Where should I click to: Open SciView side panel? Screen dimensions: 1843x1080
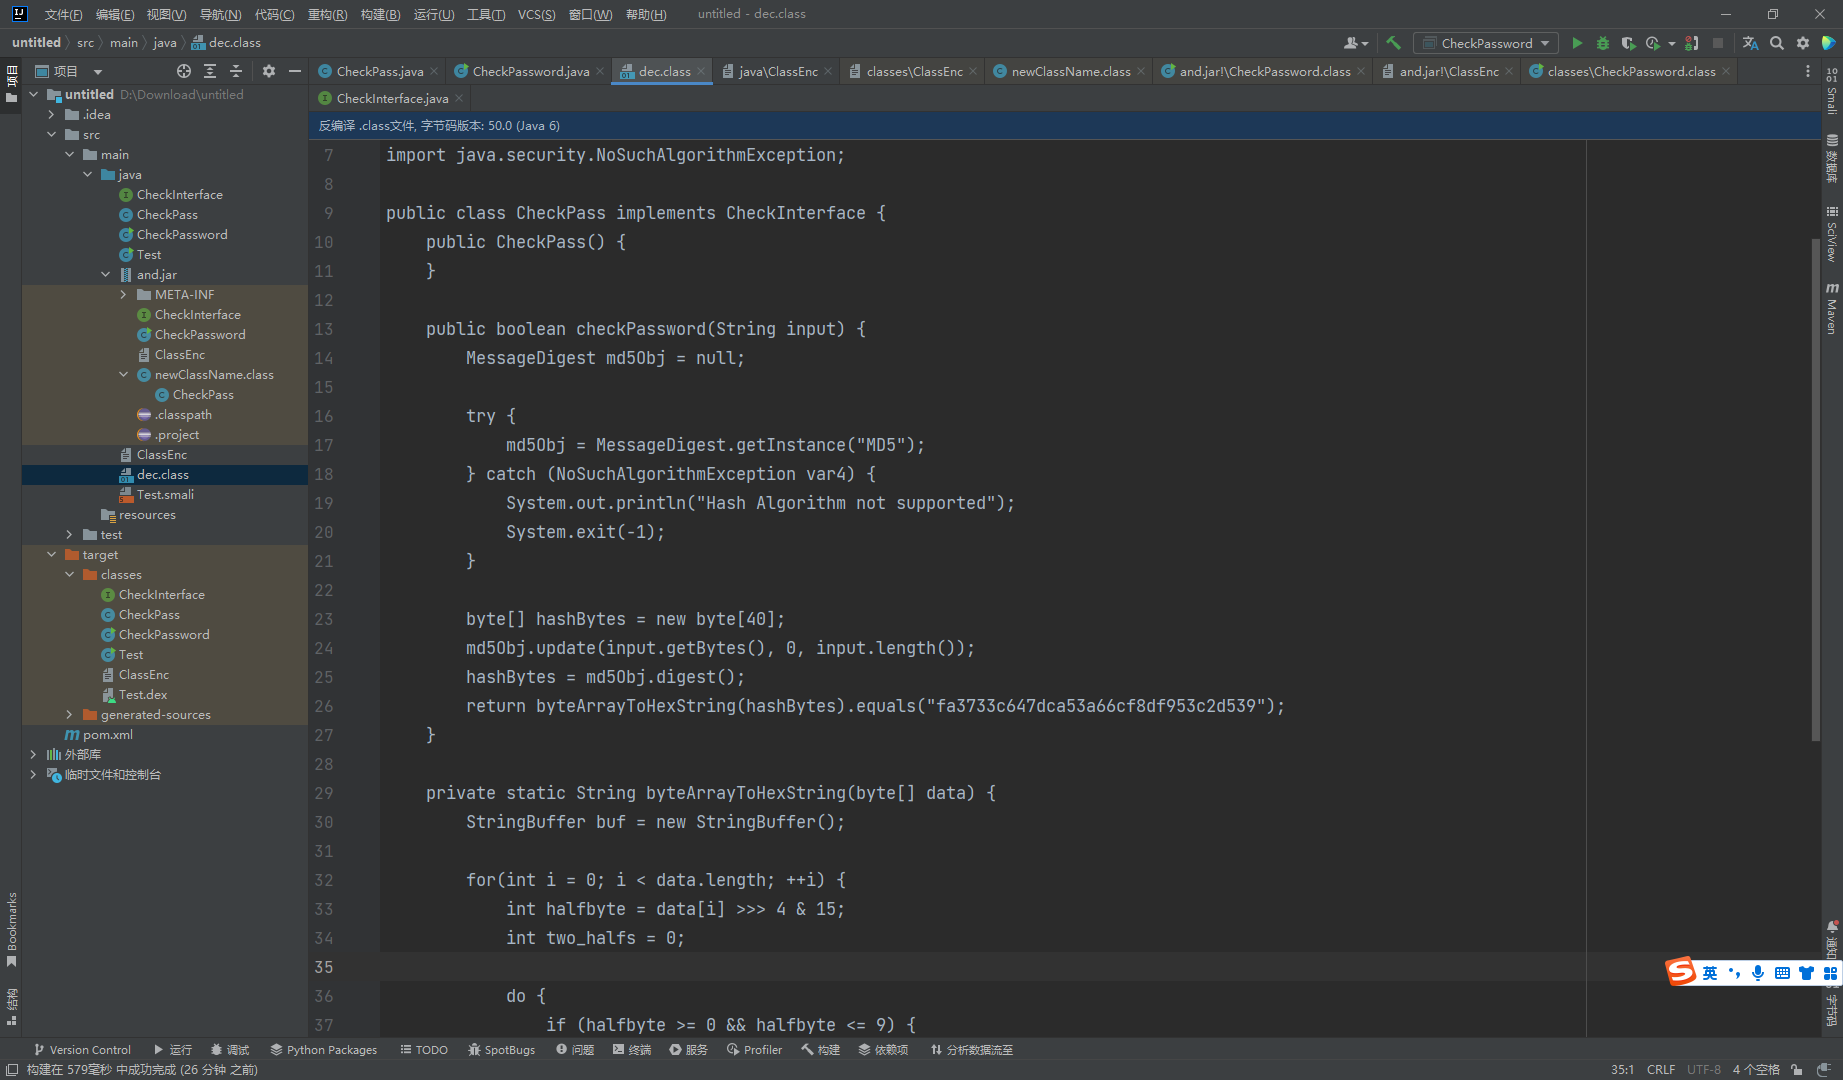click(x=1832, y=235)
